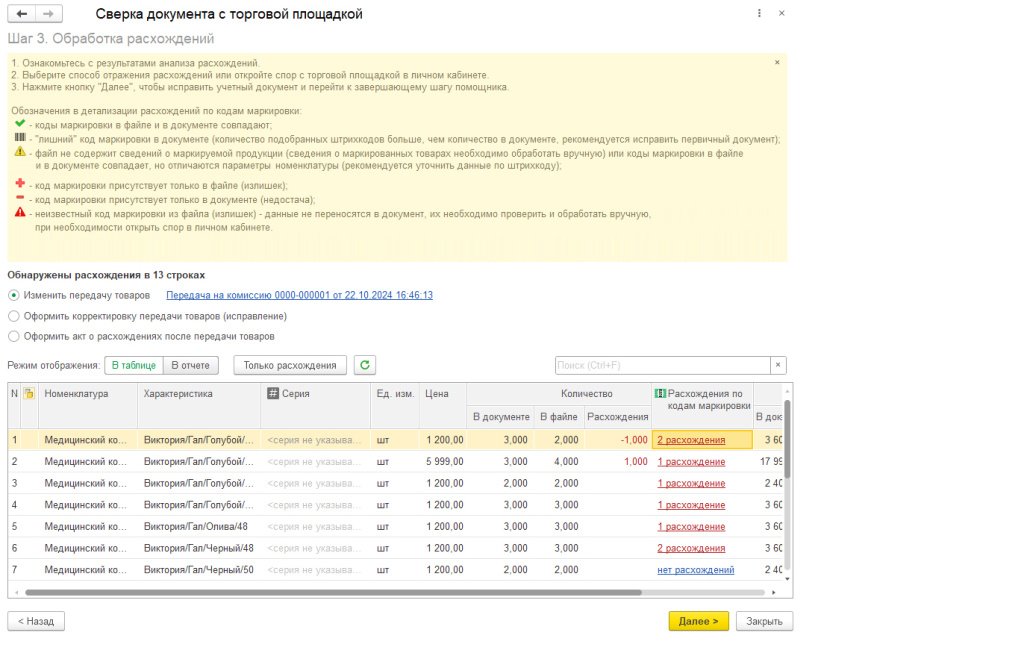Choose 'Оформить акт о расхождениях' radio option
Viewport: 1024px width, 656px height.
(13, 337)
